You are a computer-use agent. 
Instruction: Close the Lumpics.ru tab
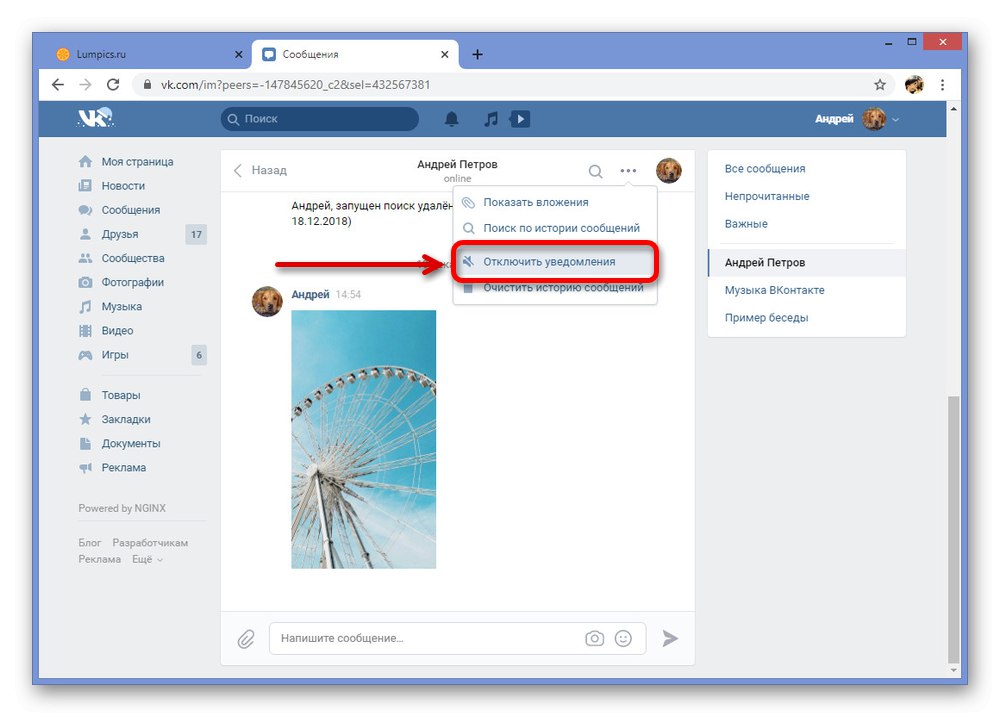[239, 54]
